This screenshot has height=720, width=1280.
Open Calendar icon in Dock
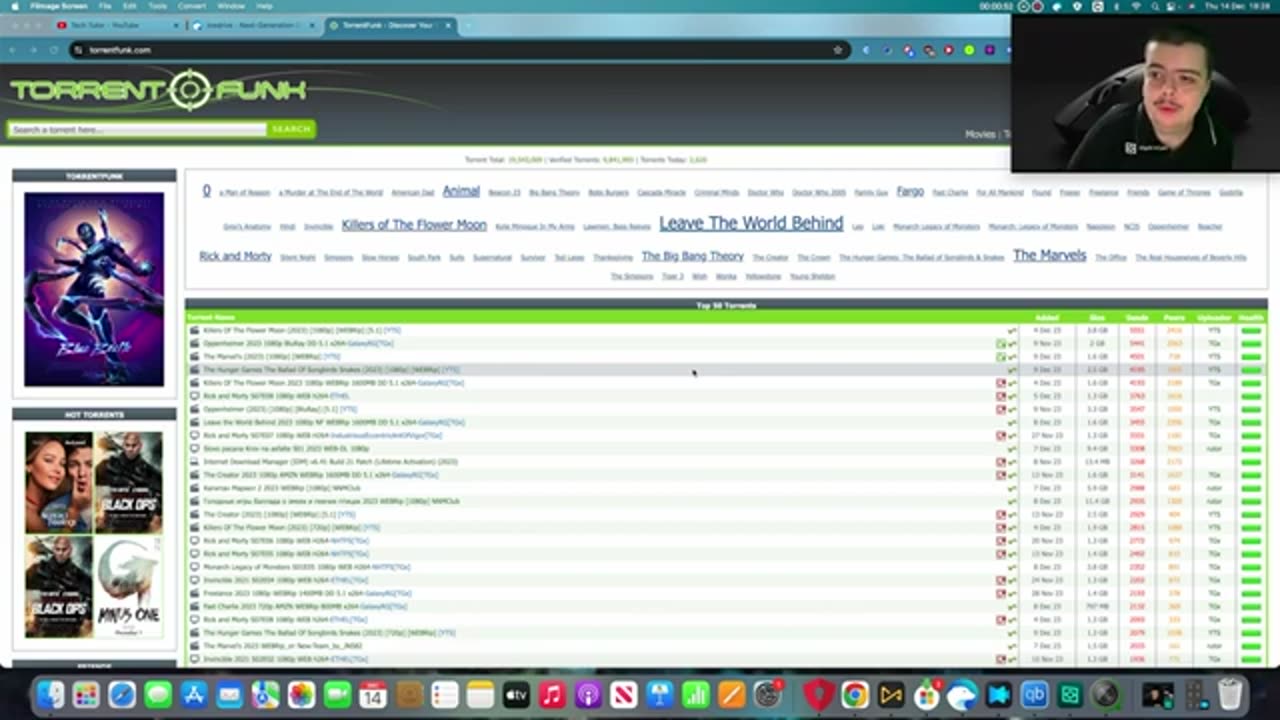click(x=373, y=694)
